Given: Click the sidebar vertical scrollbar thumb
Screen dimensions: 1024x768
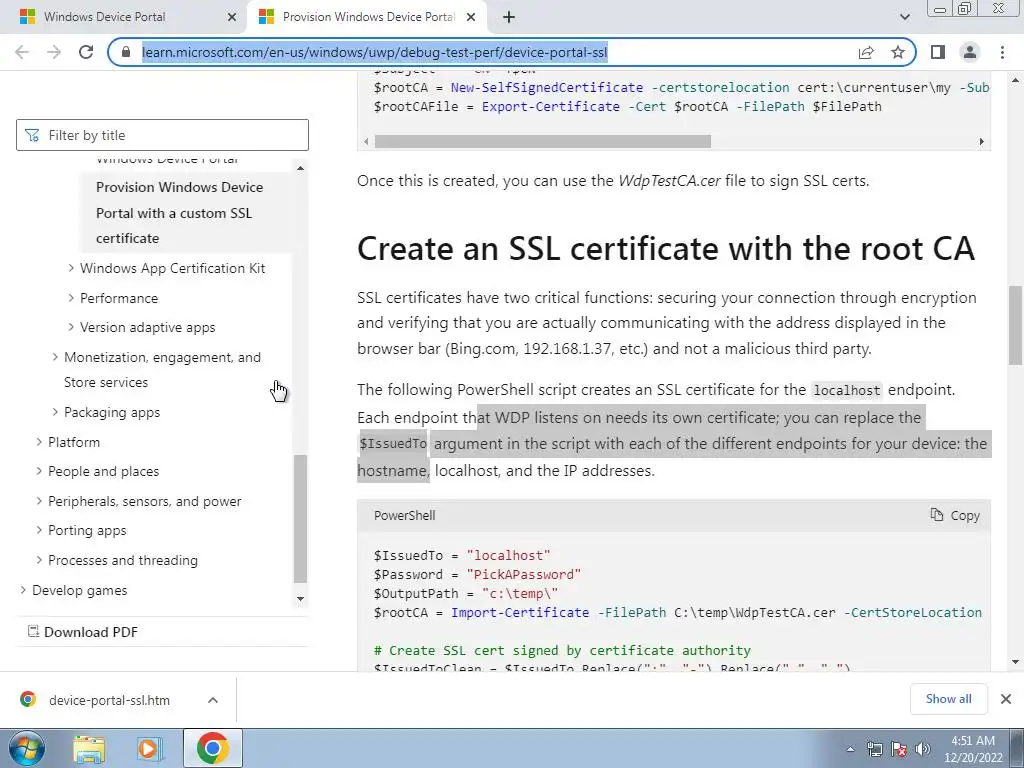Looking at the screenshot, I should coord(300,519).
